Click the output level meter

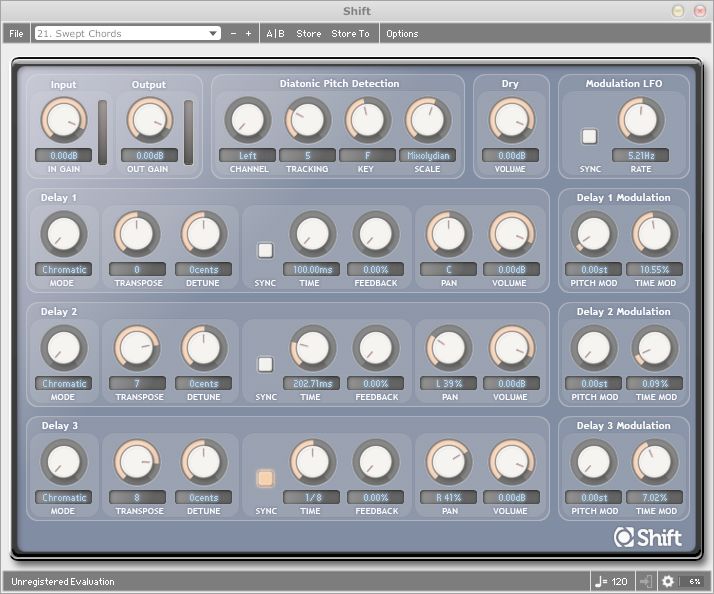(x=189, y=132)
